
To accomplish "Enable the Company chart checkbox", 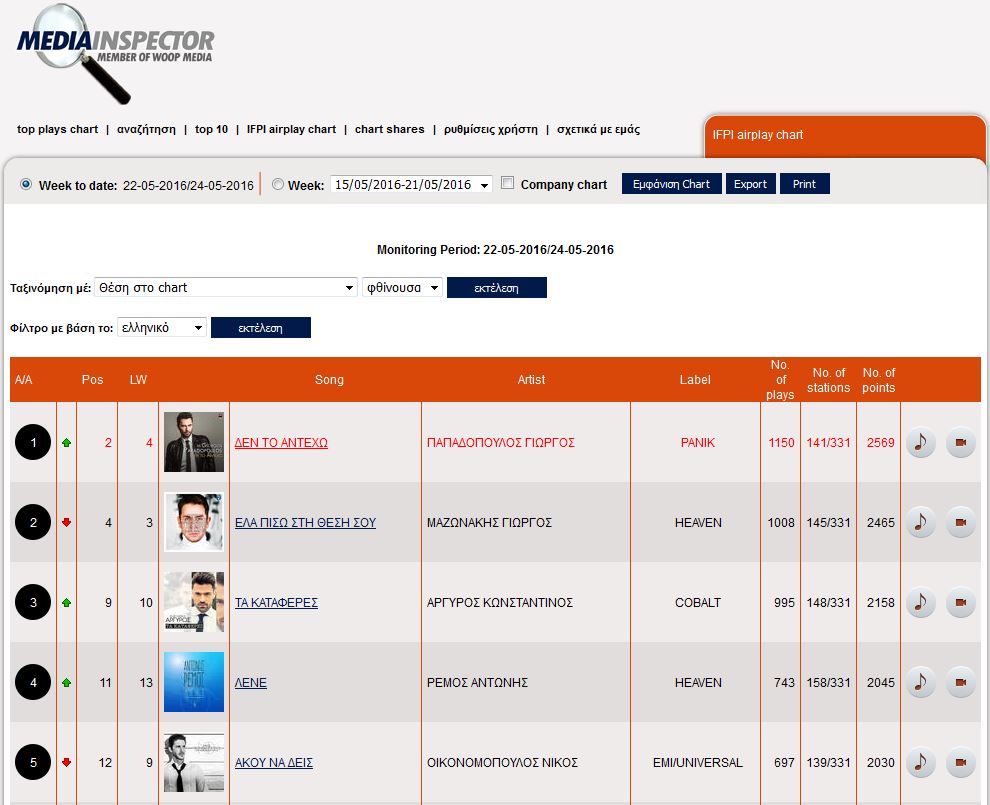I will coord(508,184).
